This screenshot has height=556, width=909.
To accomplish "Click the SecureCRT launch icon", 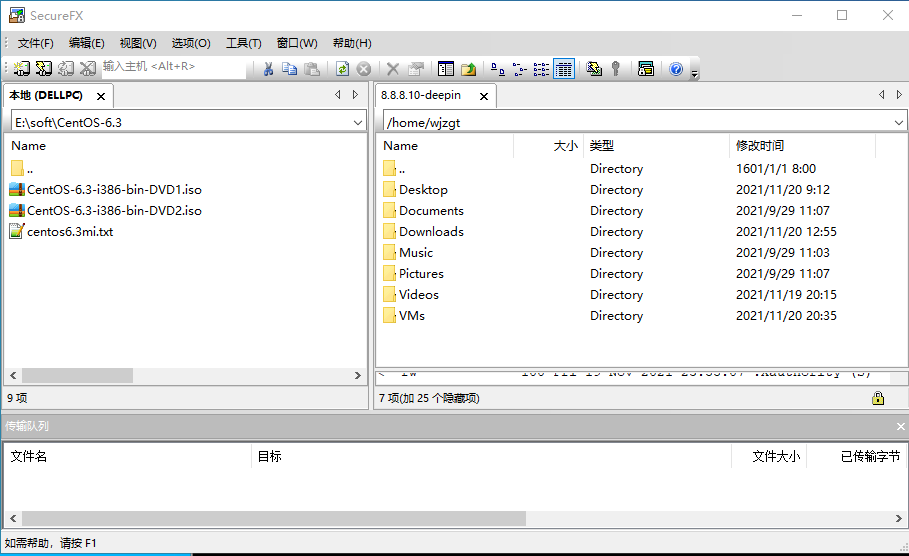I will (646, 69).
